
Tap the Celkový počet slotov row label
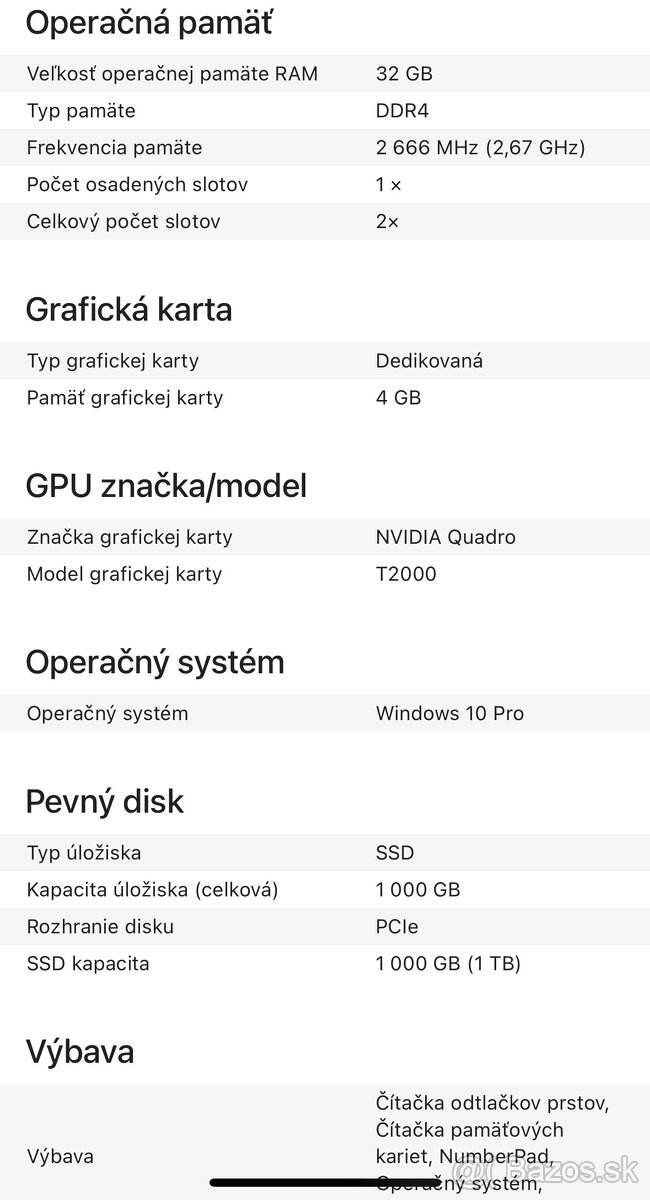coord(123,221)
